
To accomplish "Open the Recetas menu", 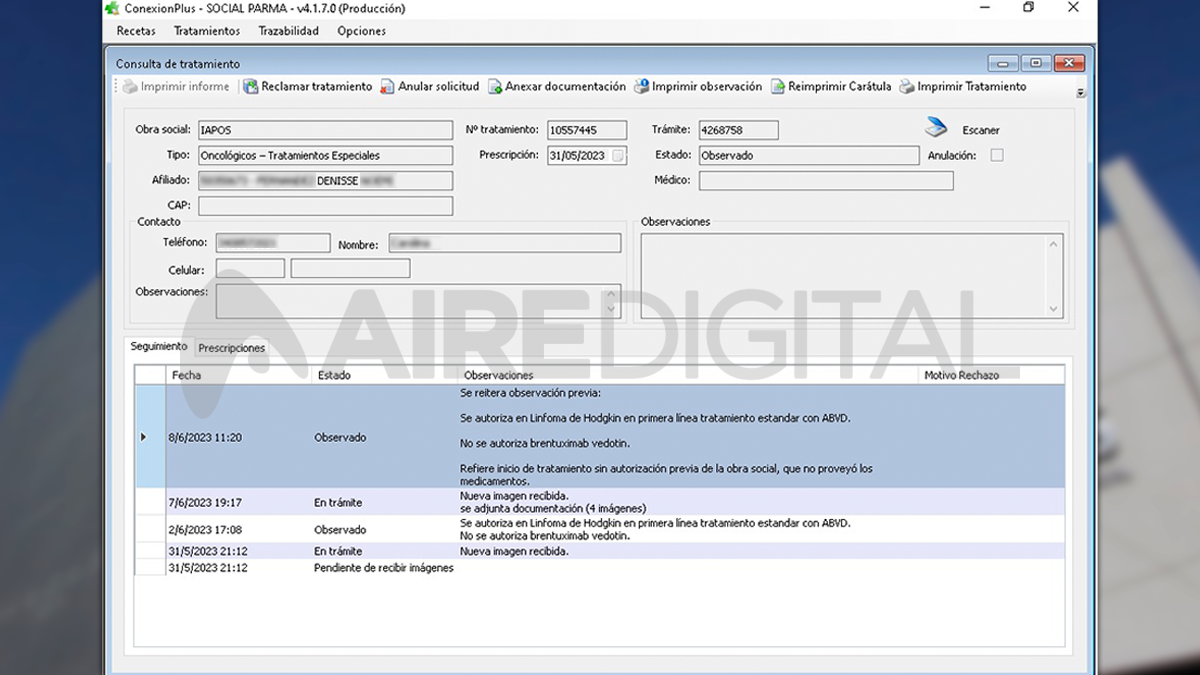I will (136, 31).
